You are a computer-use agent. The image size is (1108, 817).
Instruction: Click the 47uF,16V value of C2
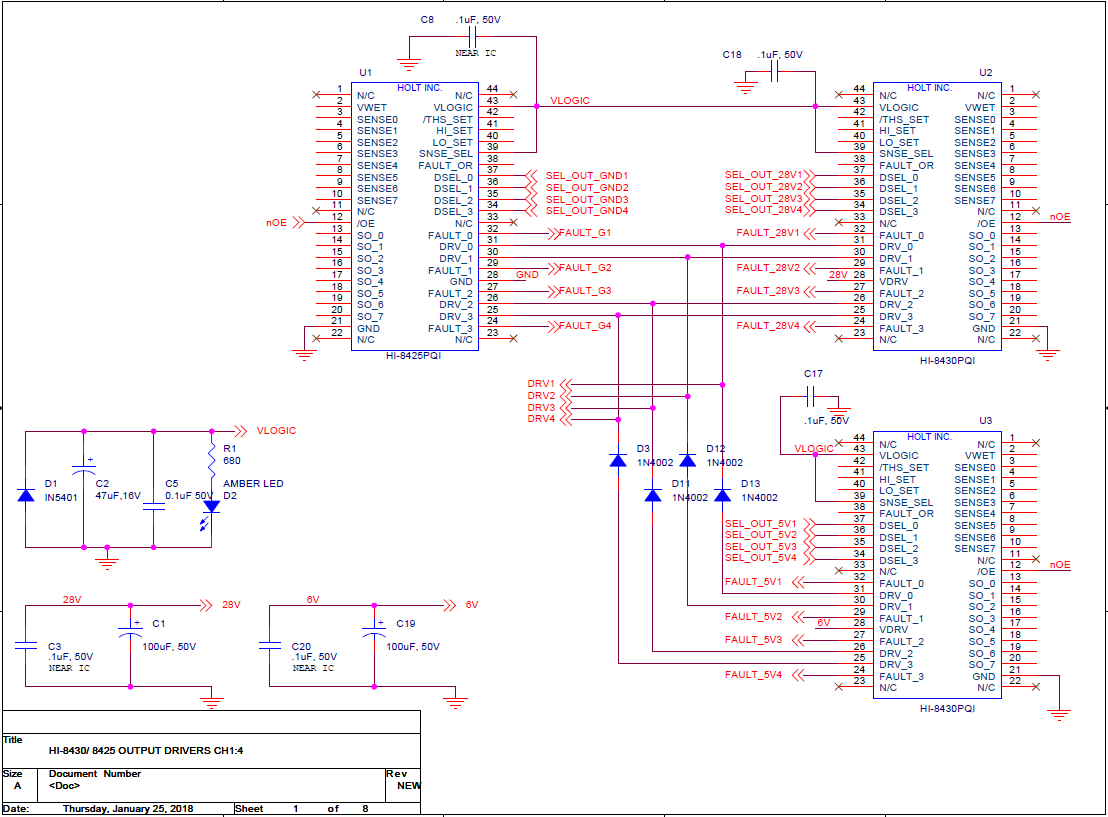coord(118,495)
